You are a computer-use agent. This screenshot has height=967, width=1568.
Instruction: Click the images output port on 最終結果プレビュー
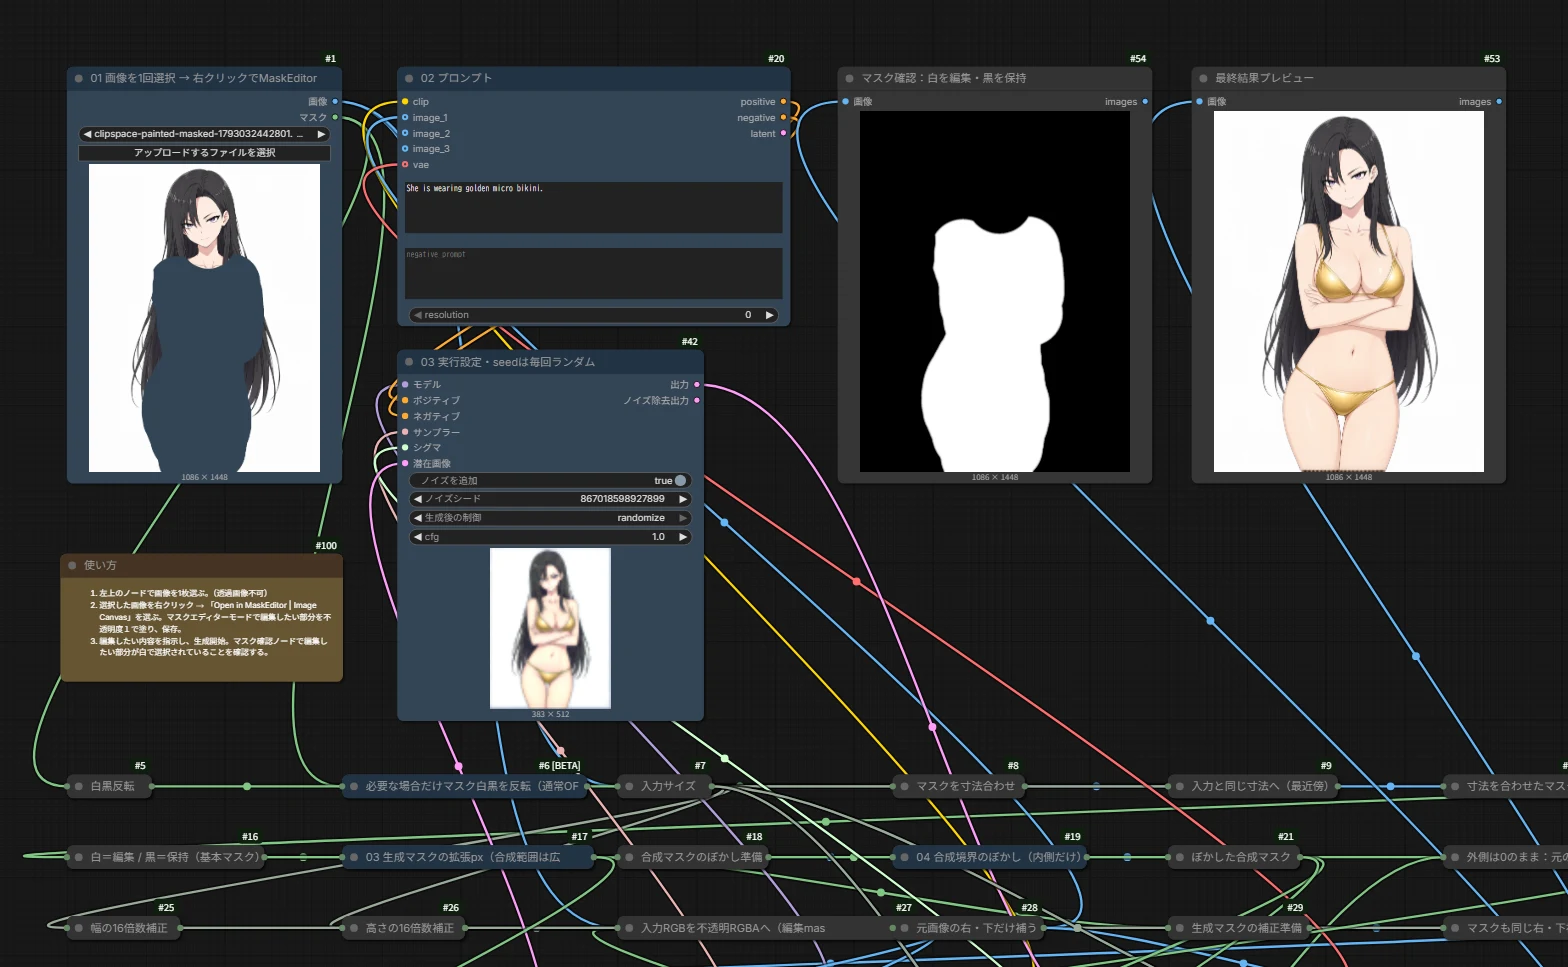[x=1499, y=102]
